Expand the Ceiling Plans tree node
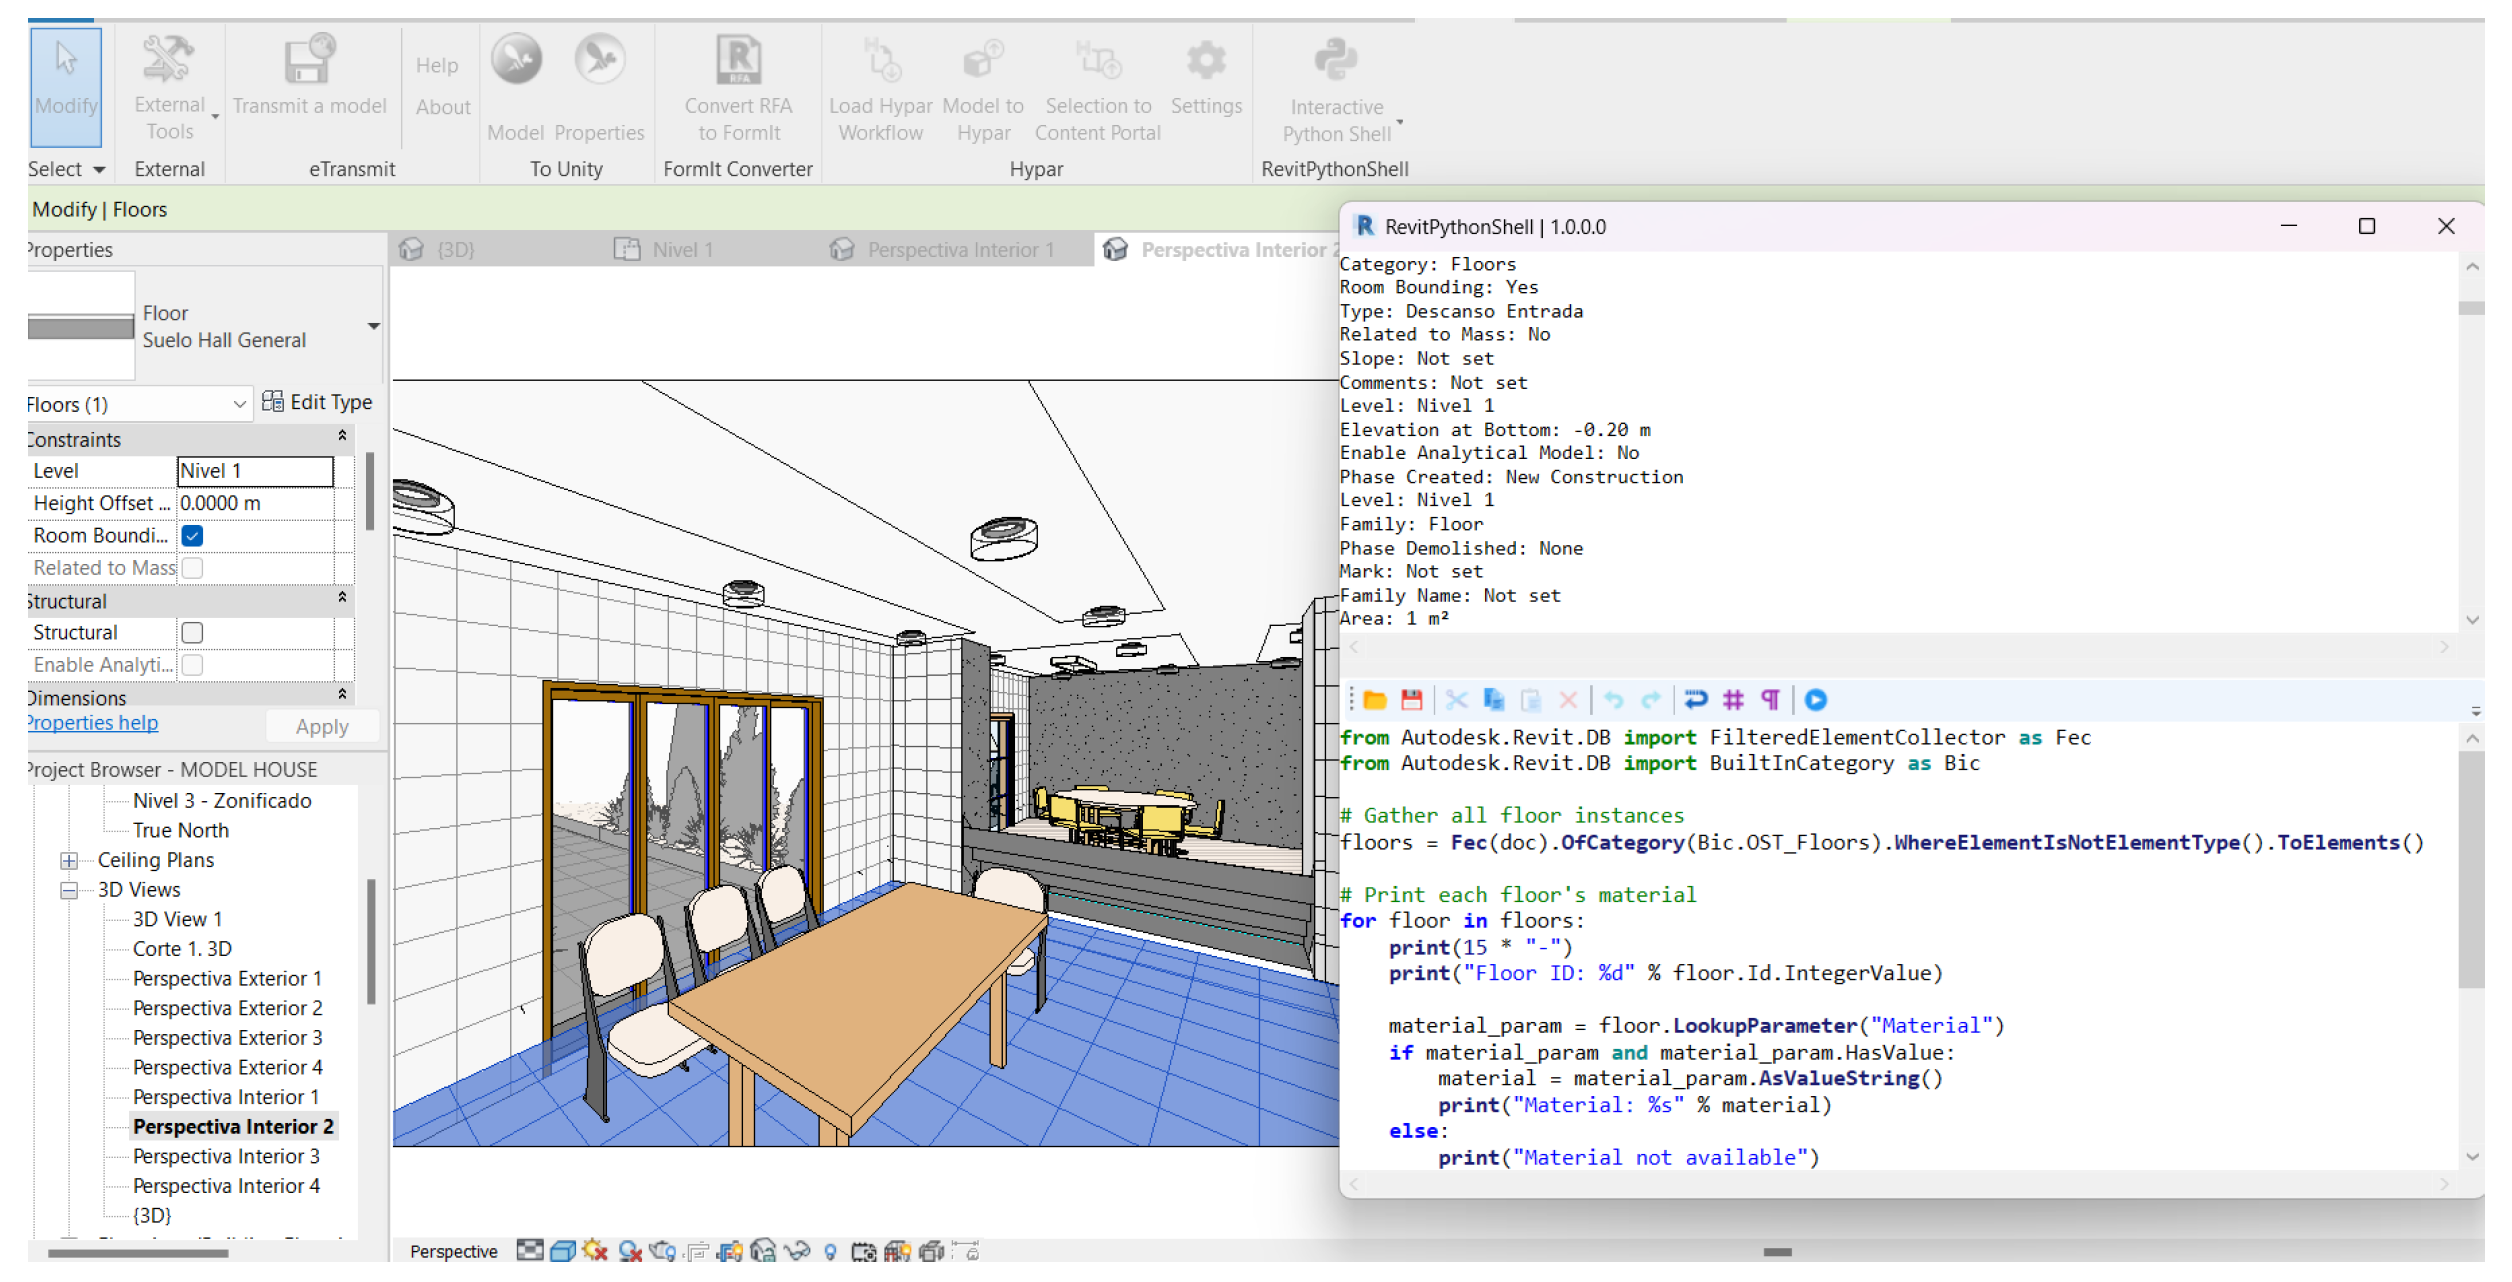The width and height of the screenshot is (2512, 1282). [69, 861]
